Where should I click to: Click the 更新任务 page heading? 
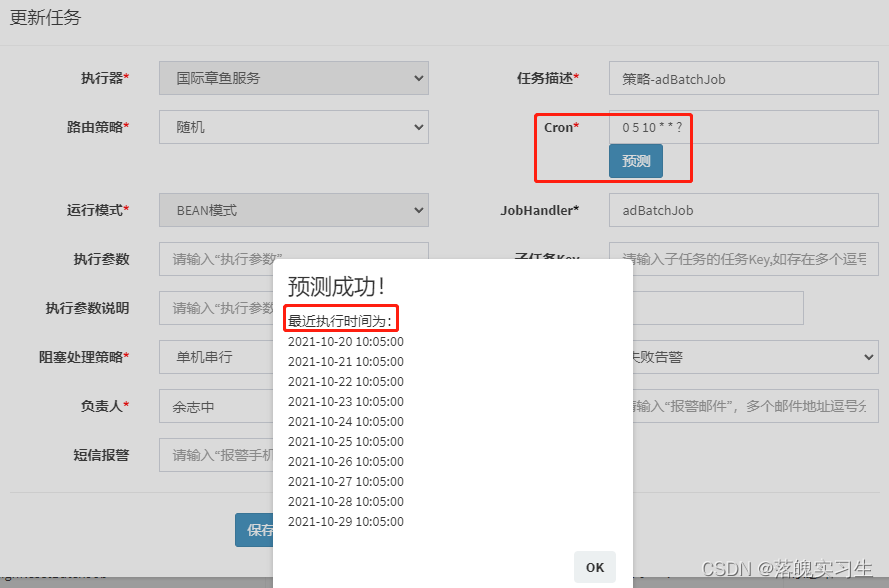coord(45,18)
